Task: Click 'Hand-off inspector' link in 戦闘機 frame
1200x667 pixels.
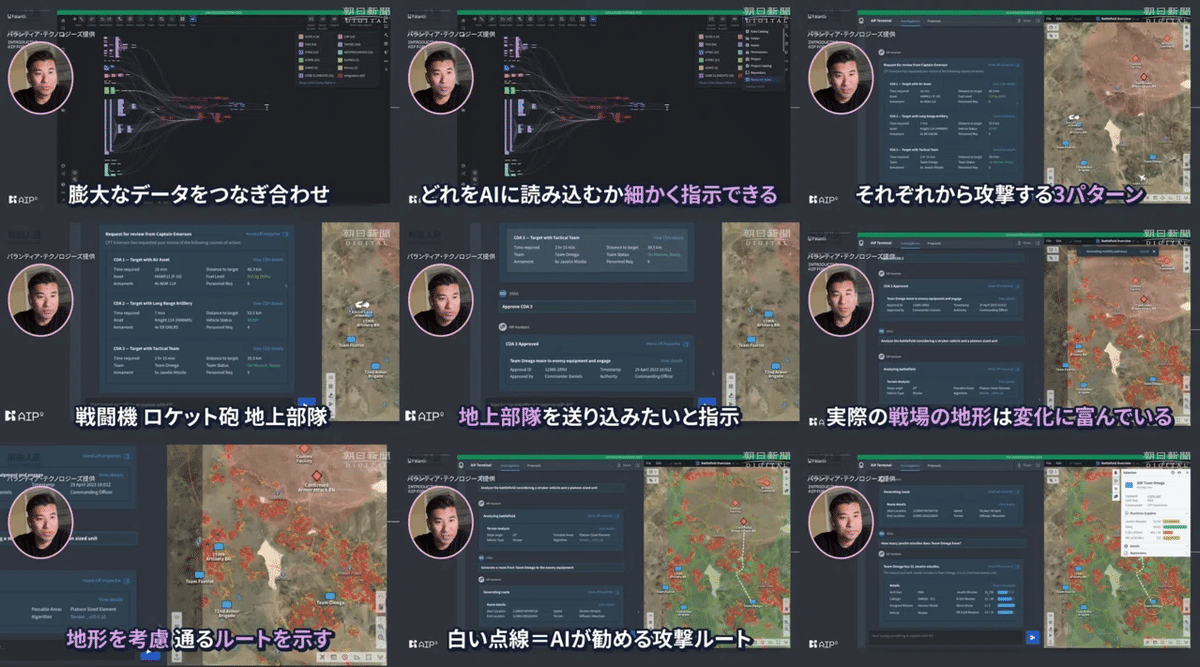Action: [267, 234]
